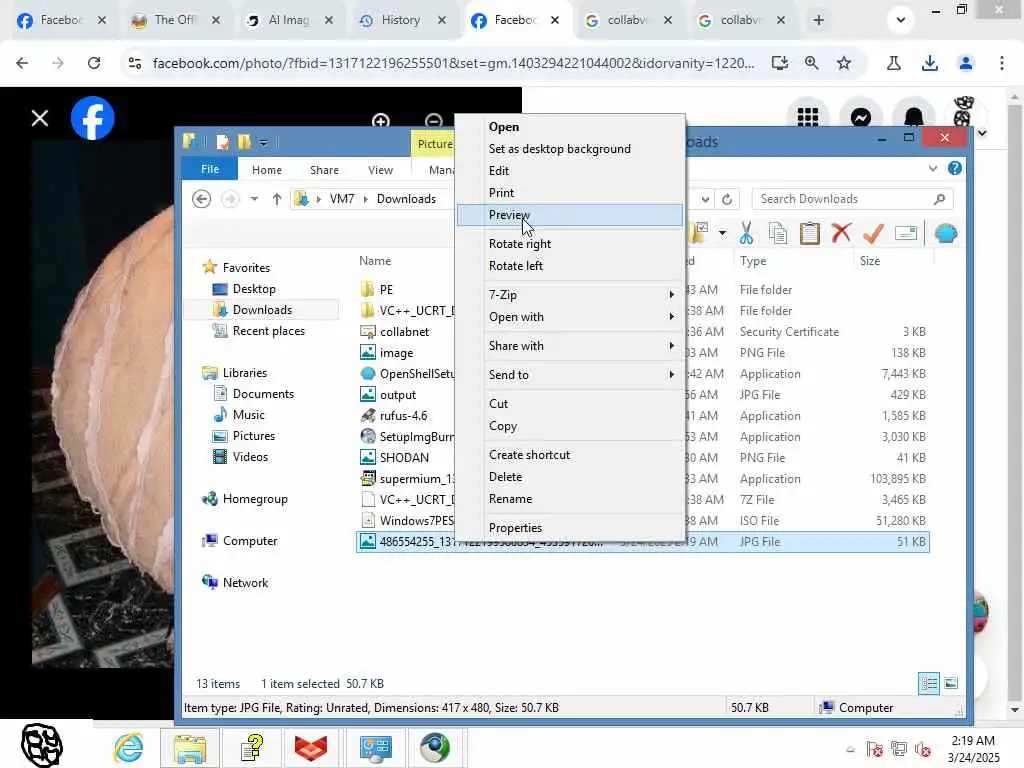Screen dimensions: 1024x768
Task: Open a new Chrome tab
Action: pos(818,20)
